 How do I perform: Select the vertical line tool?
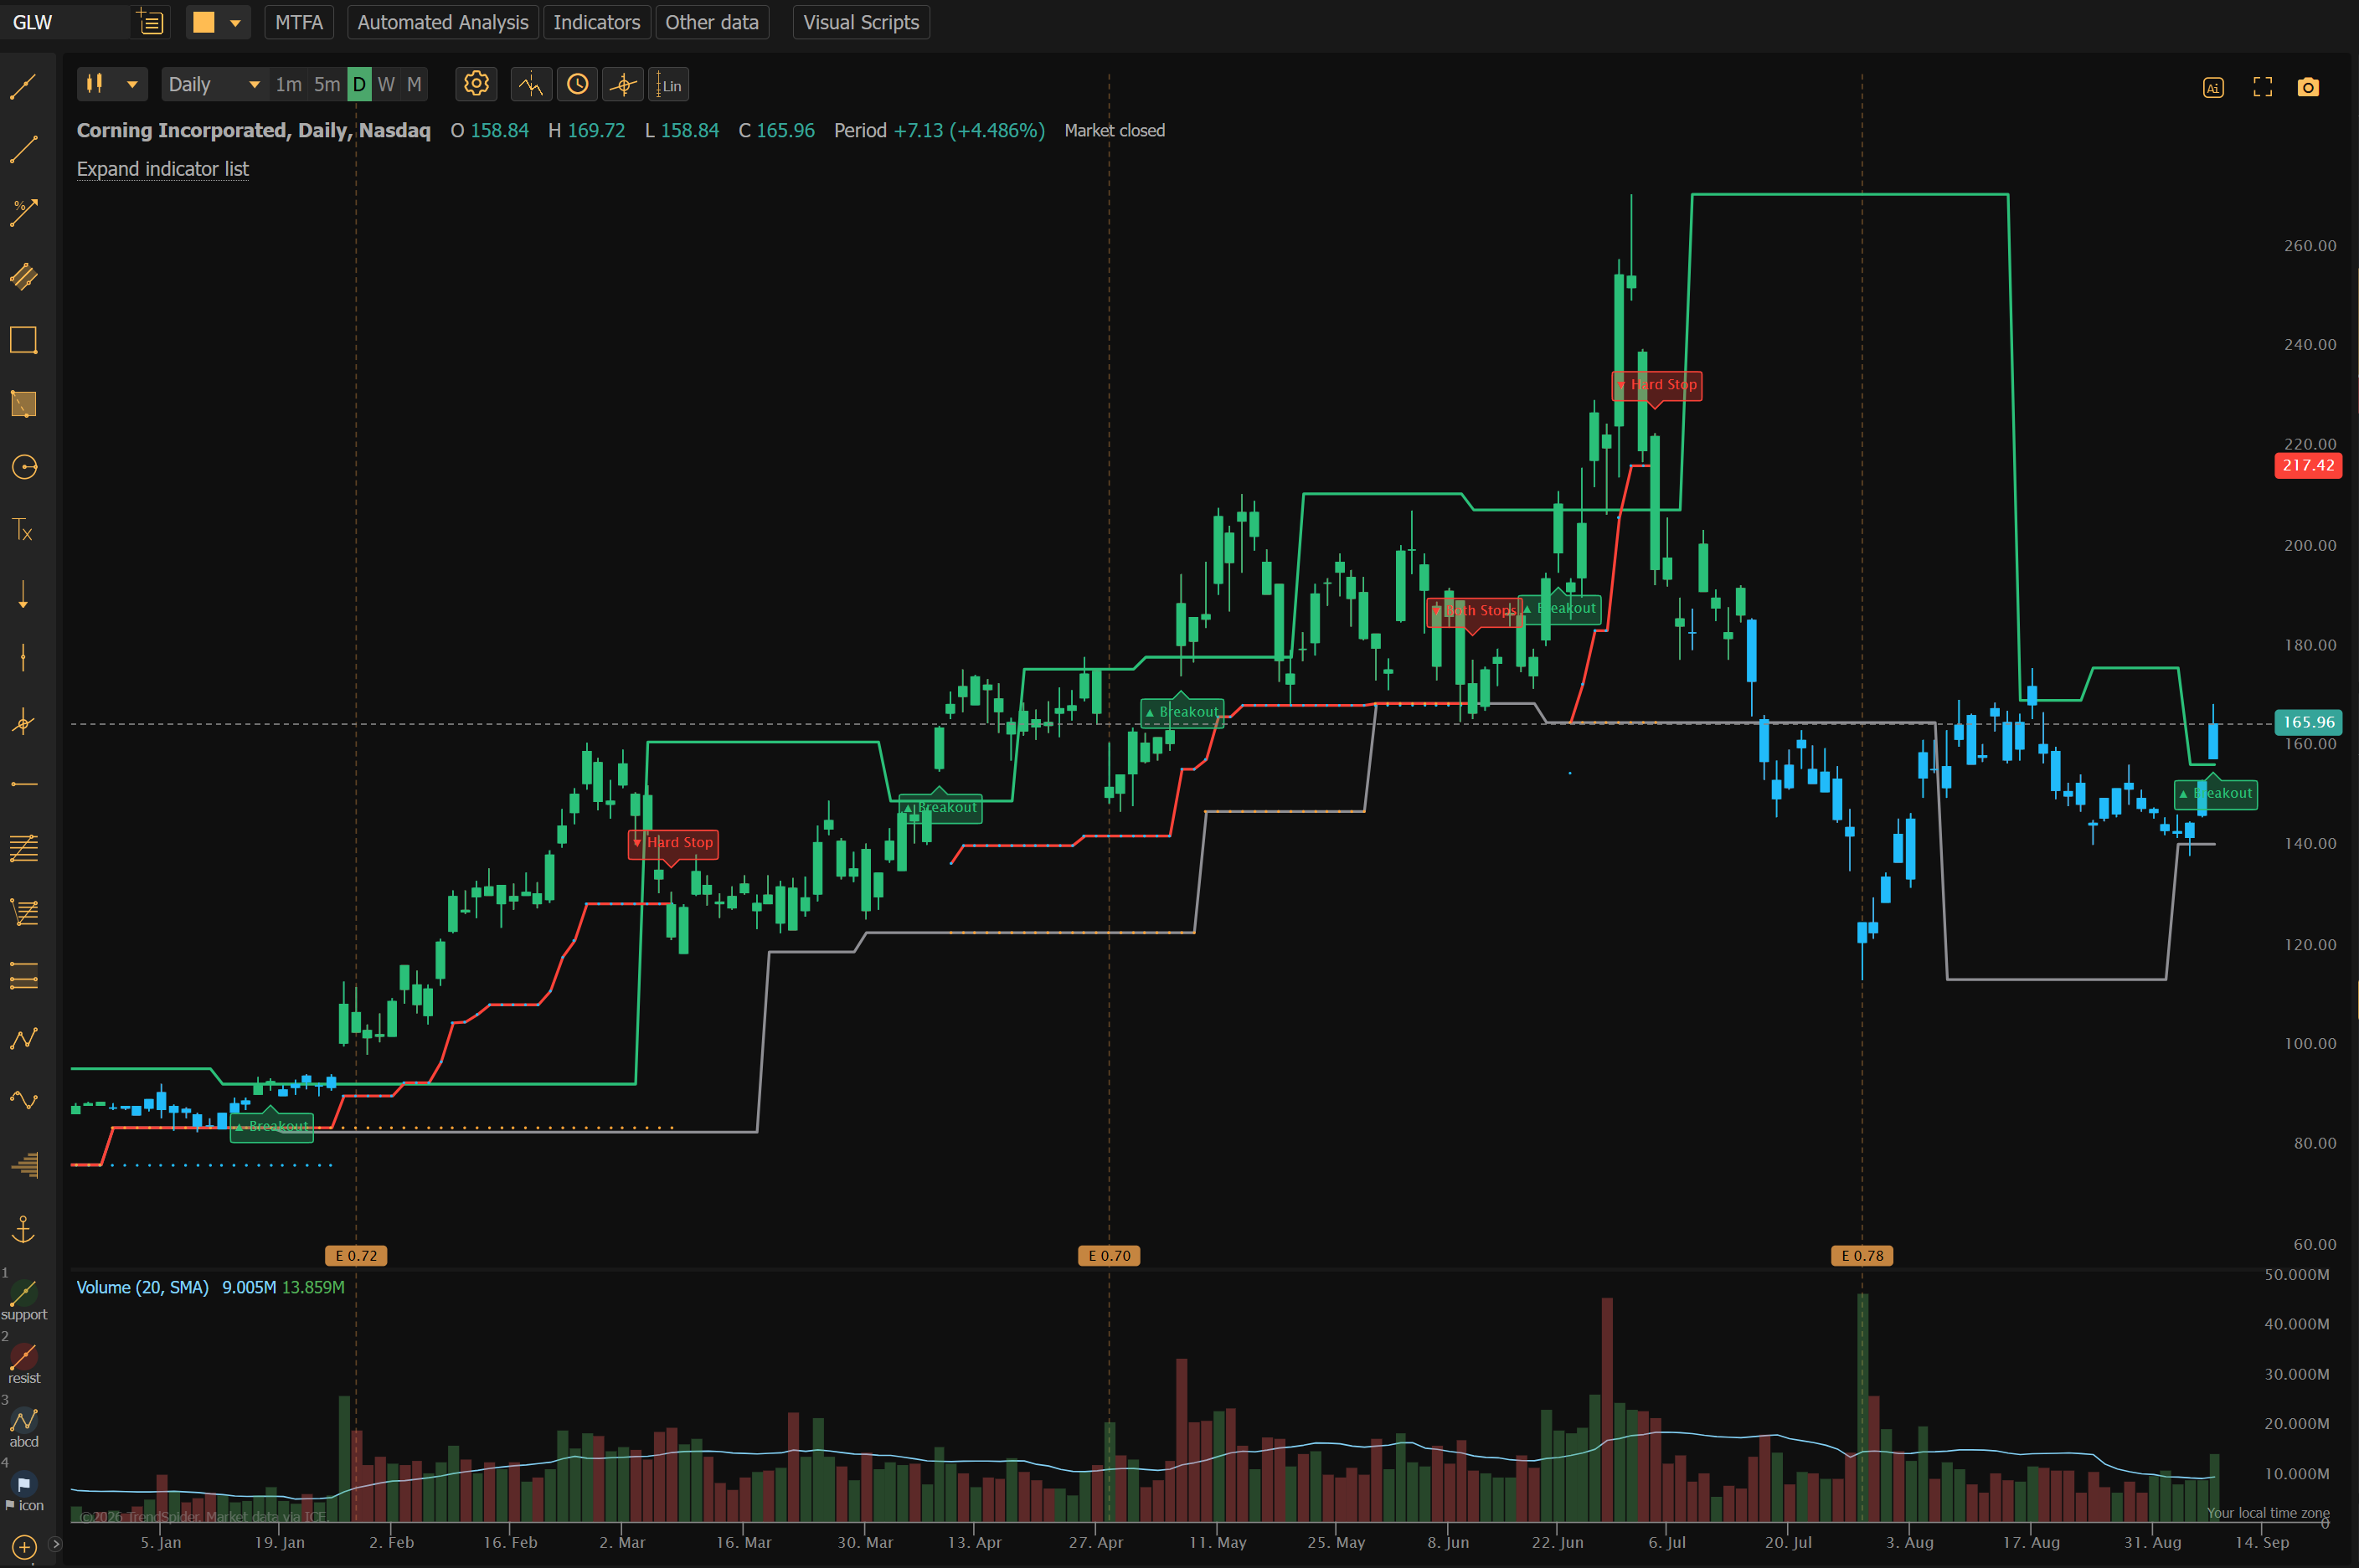23,657
